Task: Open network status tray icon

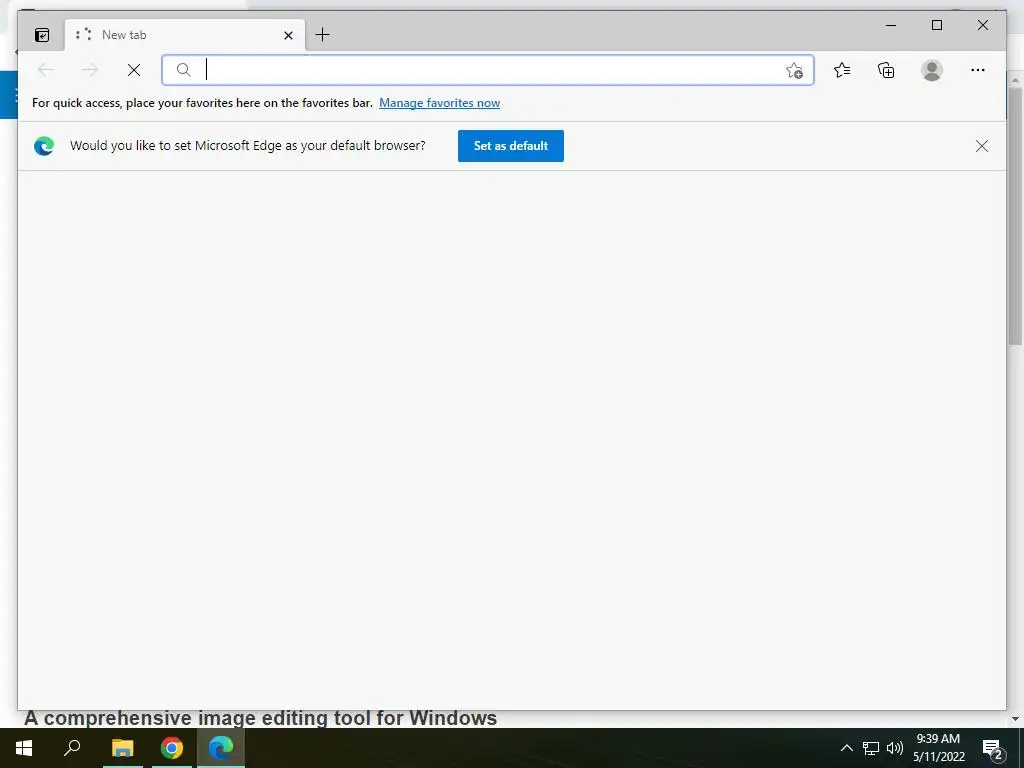Action: coord(871,748)
